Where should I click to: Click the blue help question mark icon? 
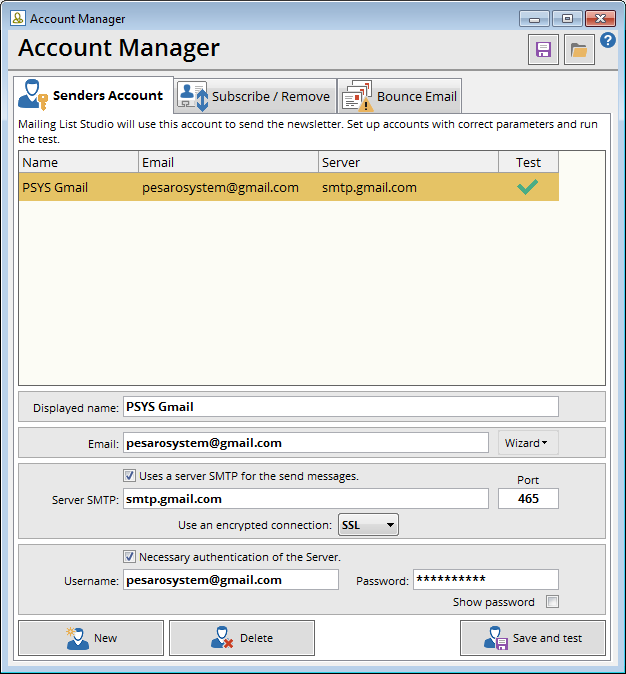tap(608, 41)
